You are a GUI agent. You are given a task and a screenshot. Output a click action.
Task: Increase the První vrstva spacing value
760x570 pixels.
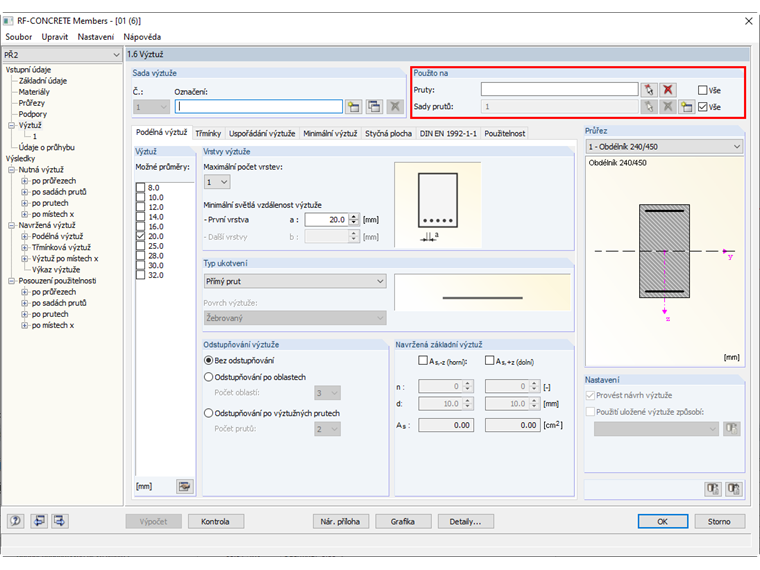click(354, 216)
